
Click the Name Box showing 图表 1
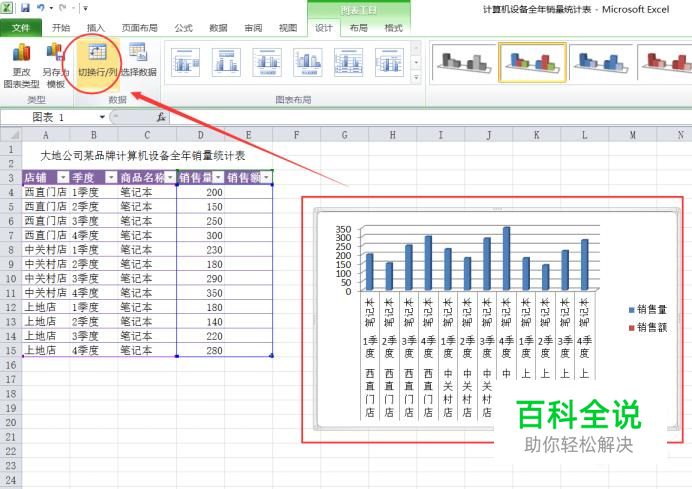pyautogui.click(x=49, y=117)
